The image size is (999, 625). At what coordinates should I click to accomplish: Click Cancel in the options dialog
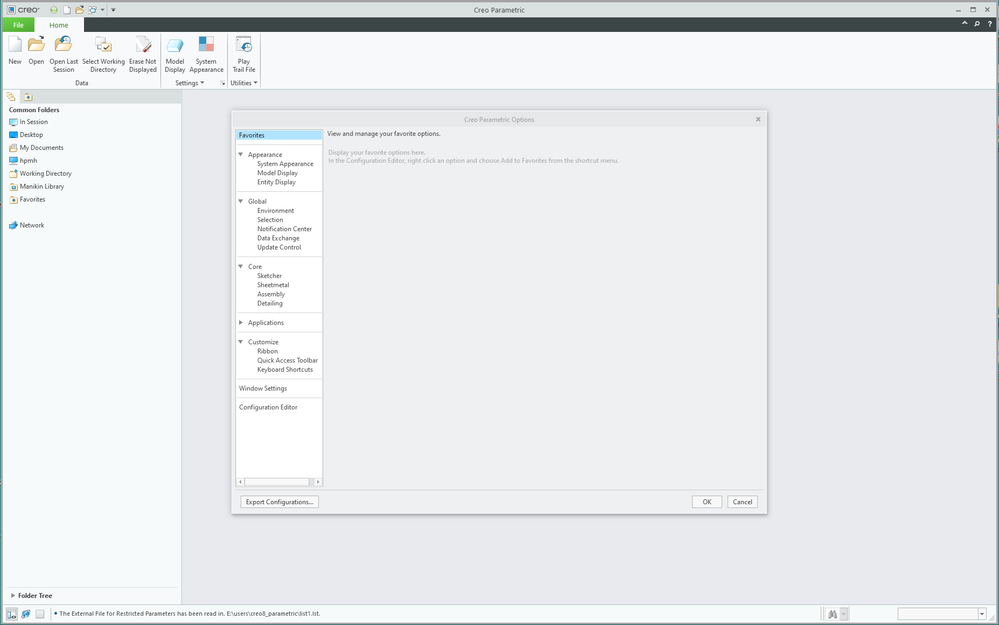pos(742,502)
